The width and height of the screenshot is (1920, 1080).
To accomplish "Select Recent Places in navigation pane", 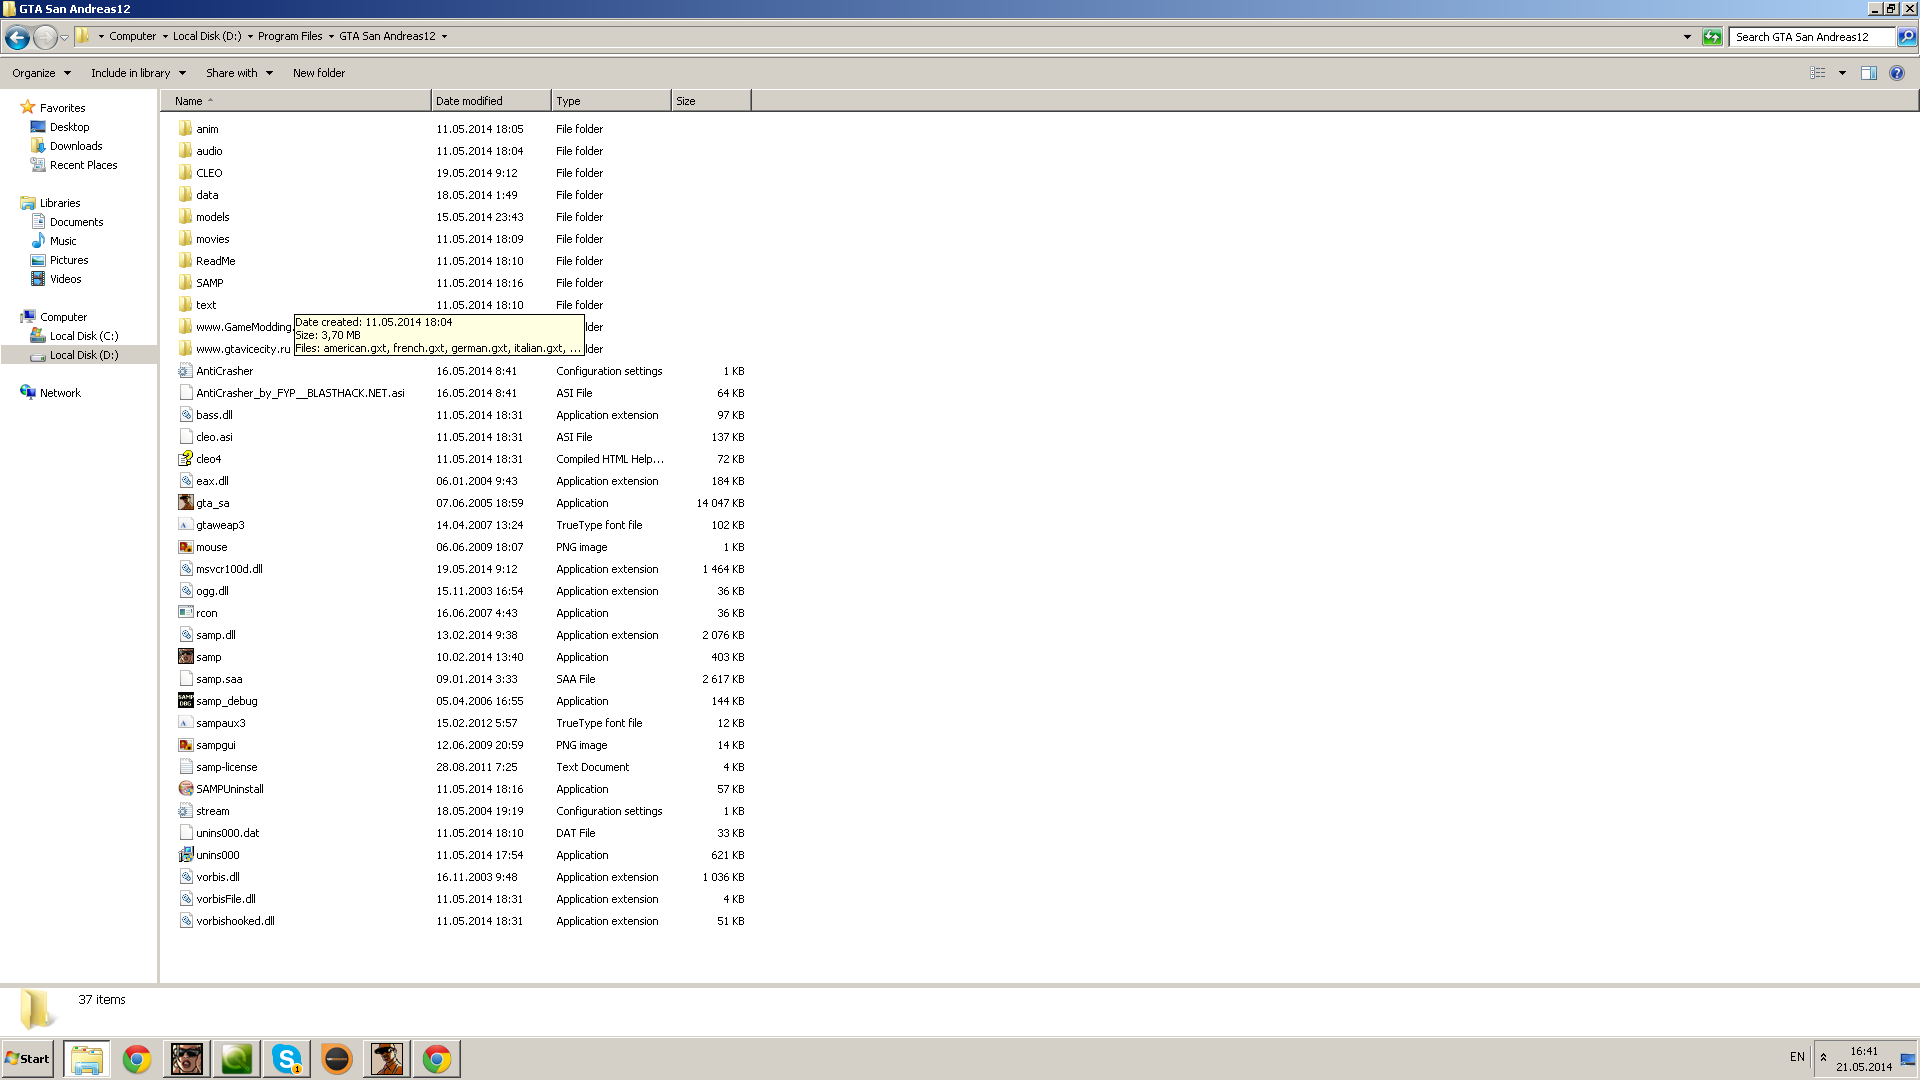I will [x=83, y=165].
